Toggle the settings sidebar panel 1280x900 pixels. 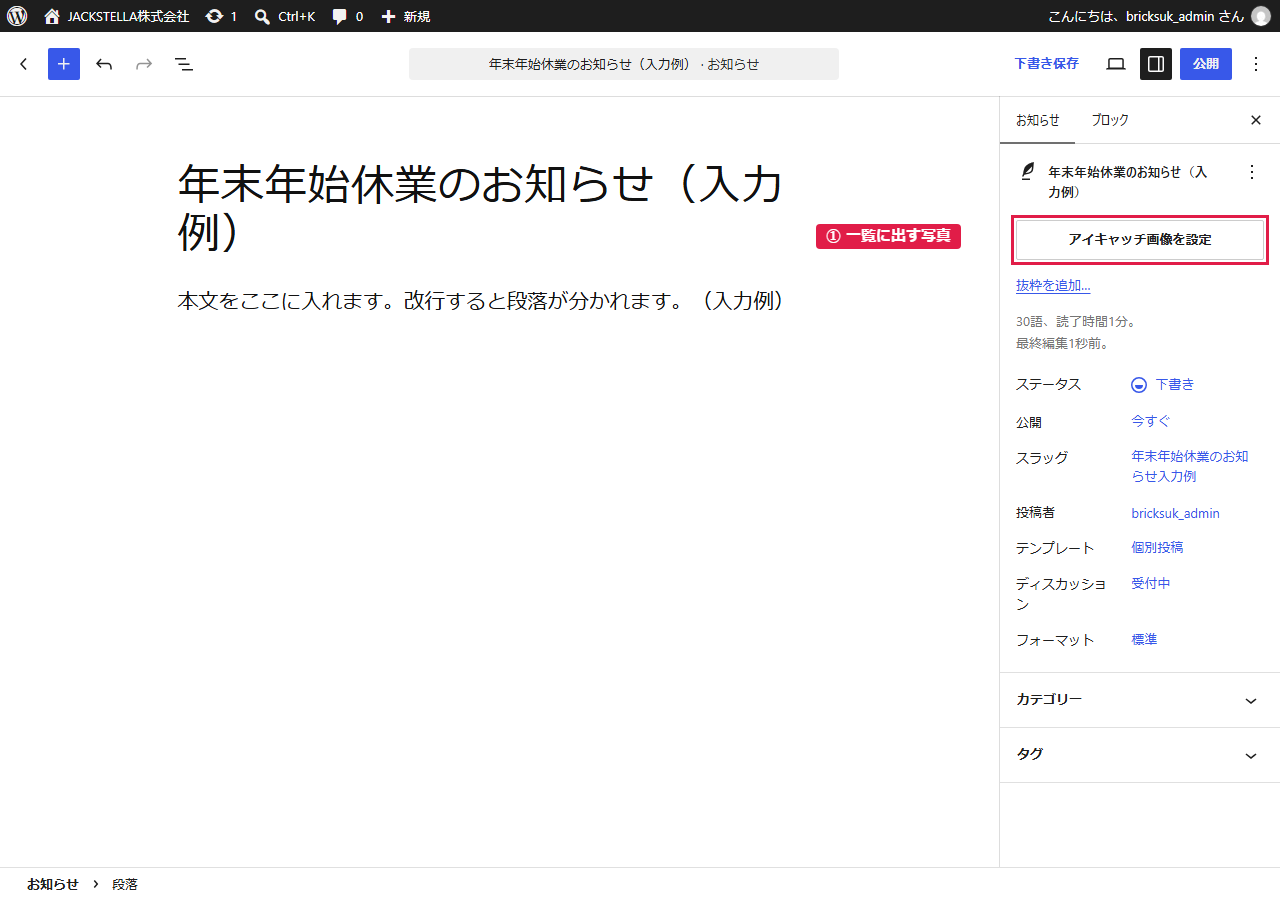pyautogui.click(x=1156, y=64)
